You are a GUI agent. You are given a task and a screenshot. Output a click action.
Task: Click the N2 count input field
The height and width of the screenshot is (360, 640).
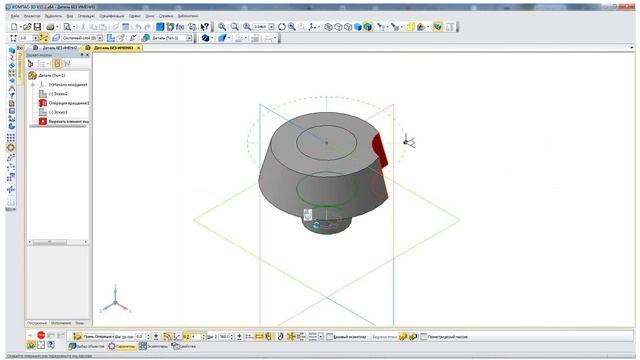click(x=196, y=336)
